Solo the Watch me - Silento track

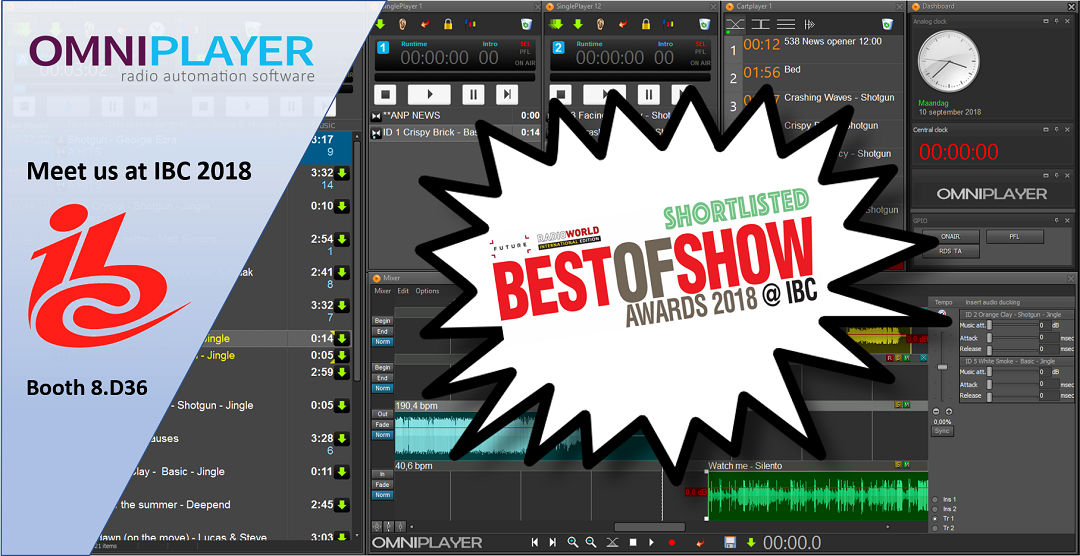(897, 466)
